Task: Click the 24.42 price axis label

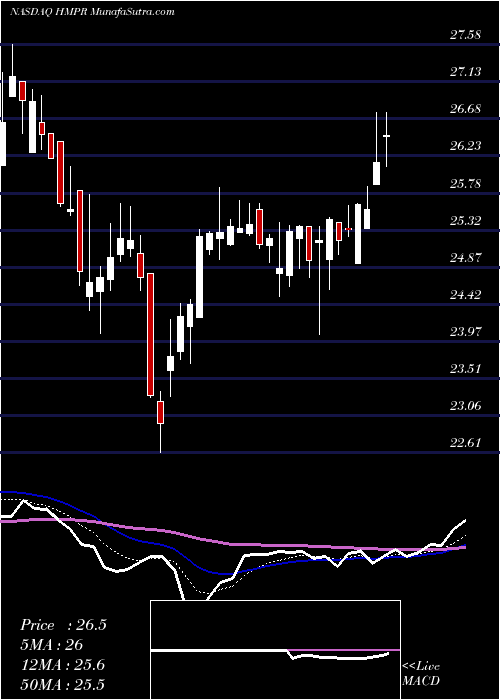Action: pyautogui.click(x=465, y=294)
